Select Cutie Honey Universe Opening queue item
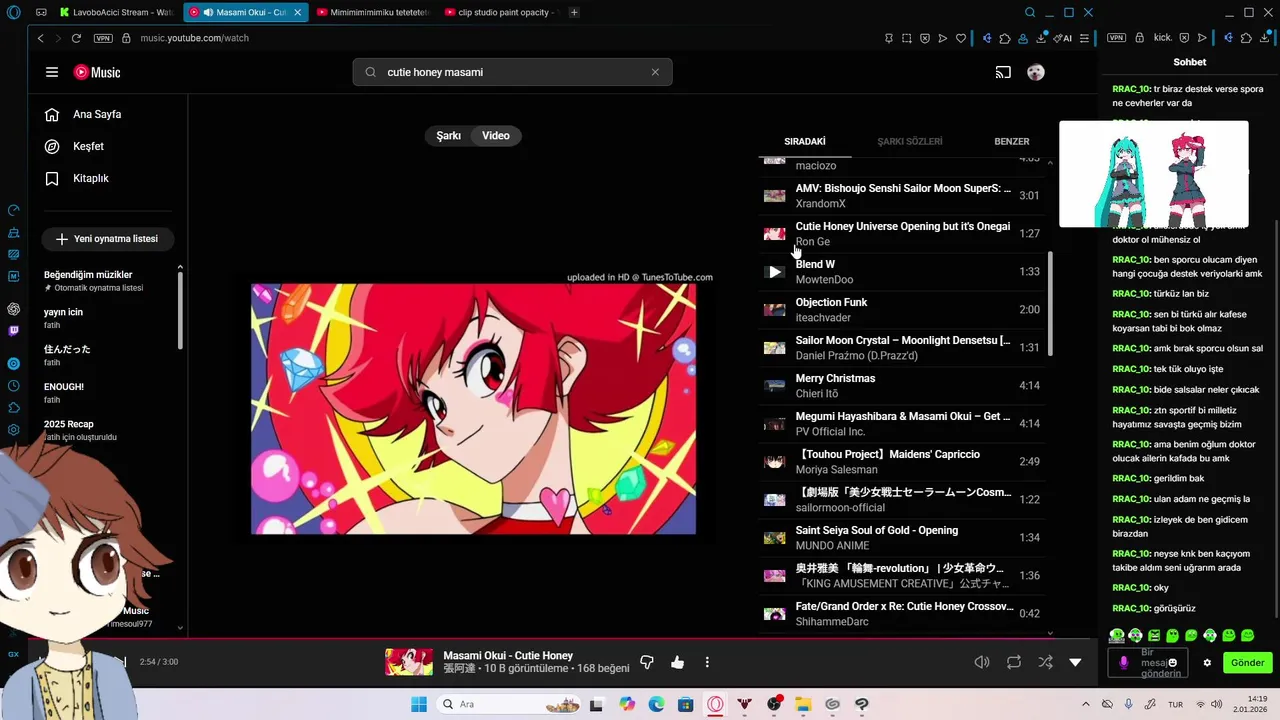The height and width of the screenshot is (720, 1280). 902,234
